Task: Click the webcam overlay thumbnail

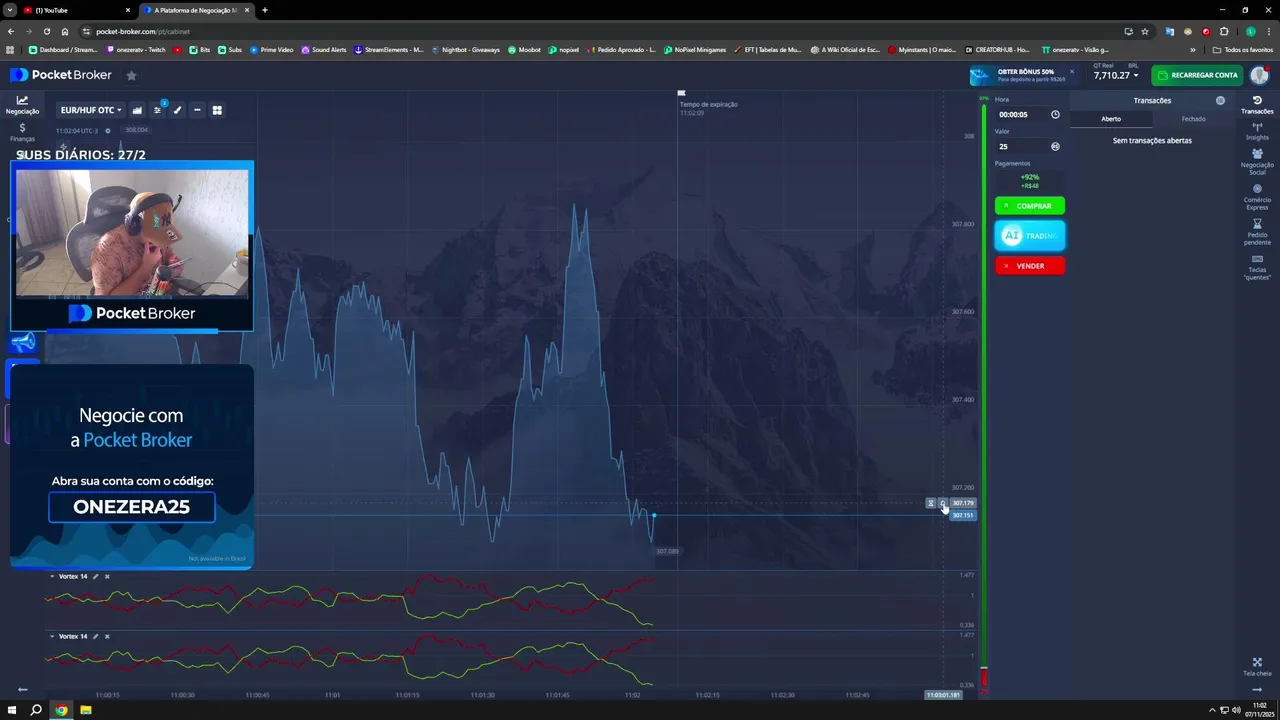Action: tap(132, 233)
